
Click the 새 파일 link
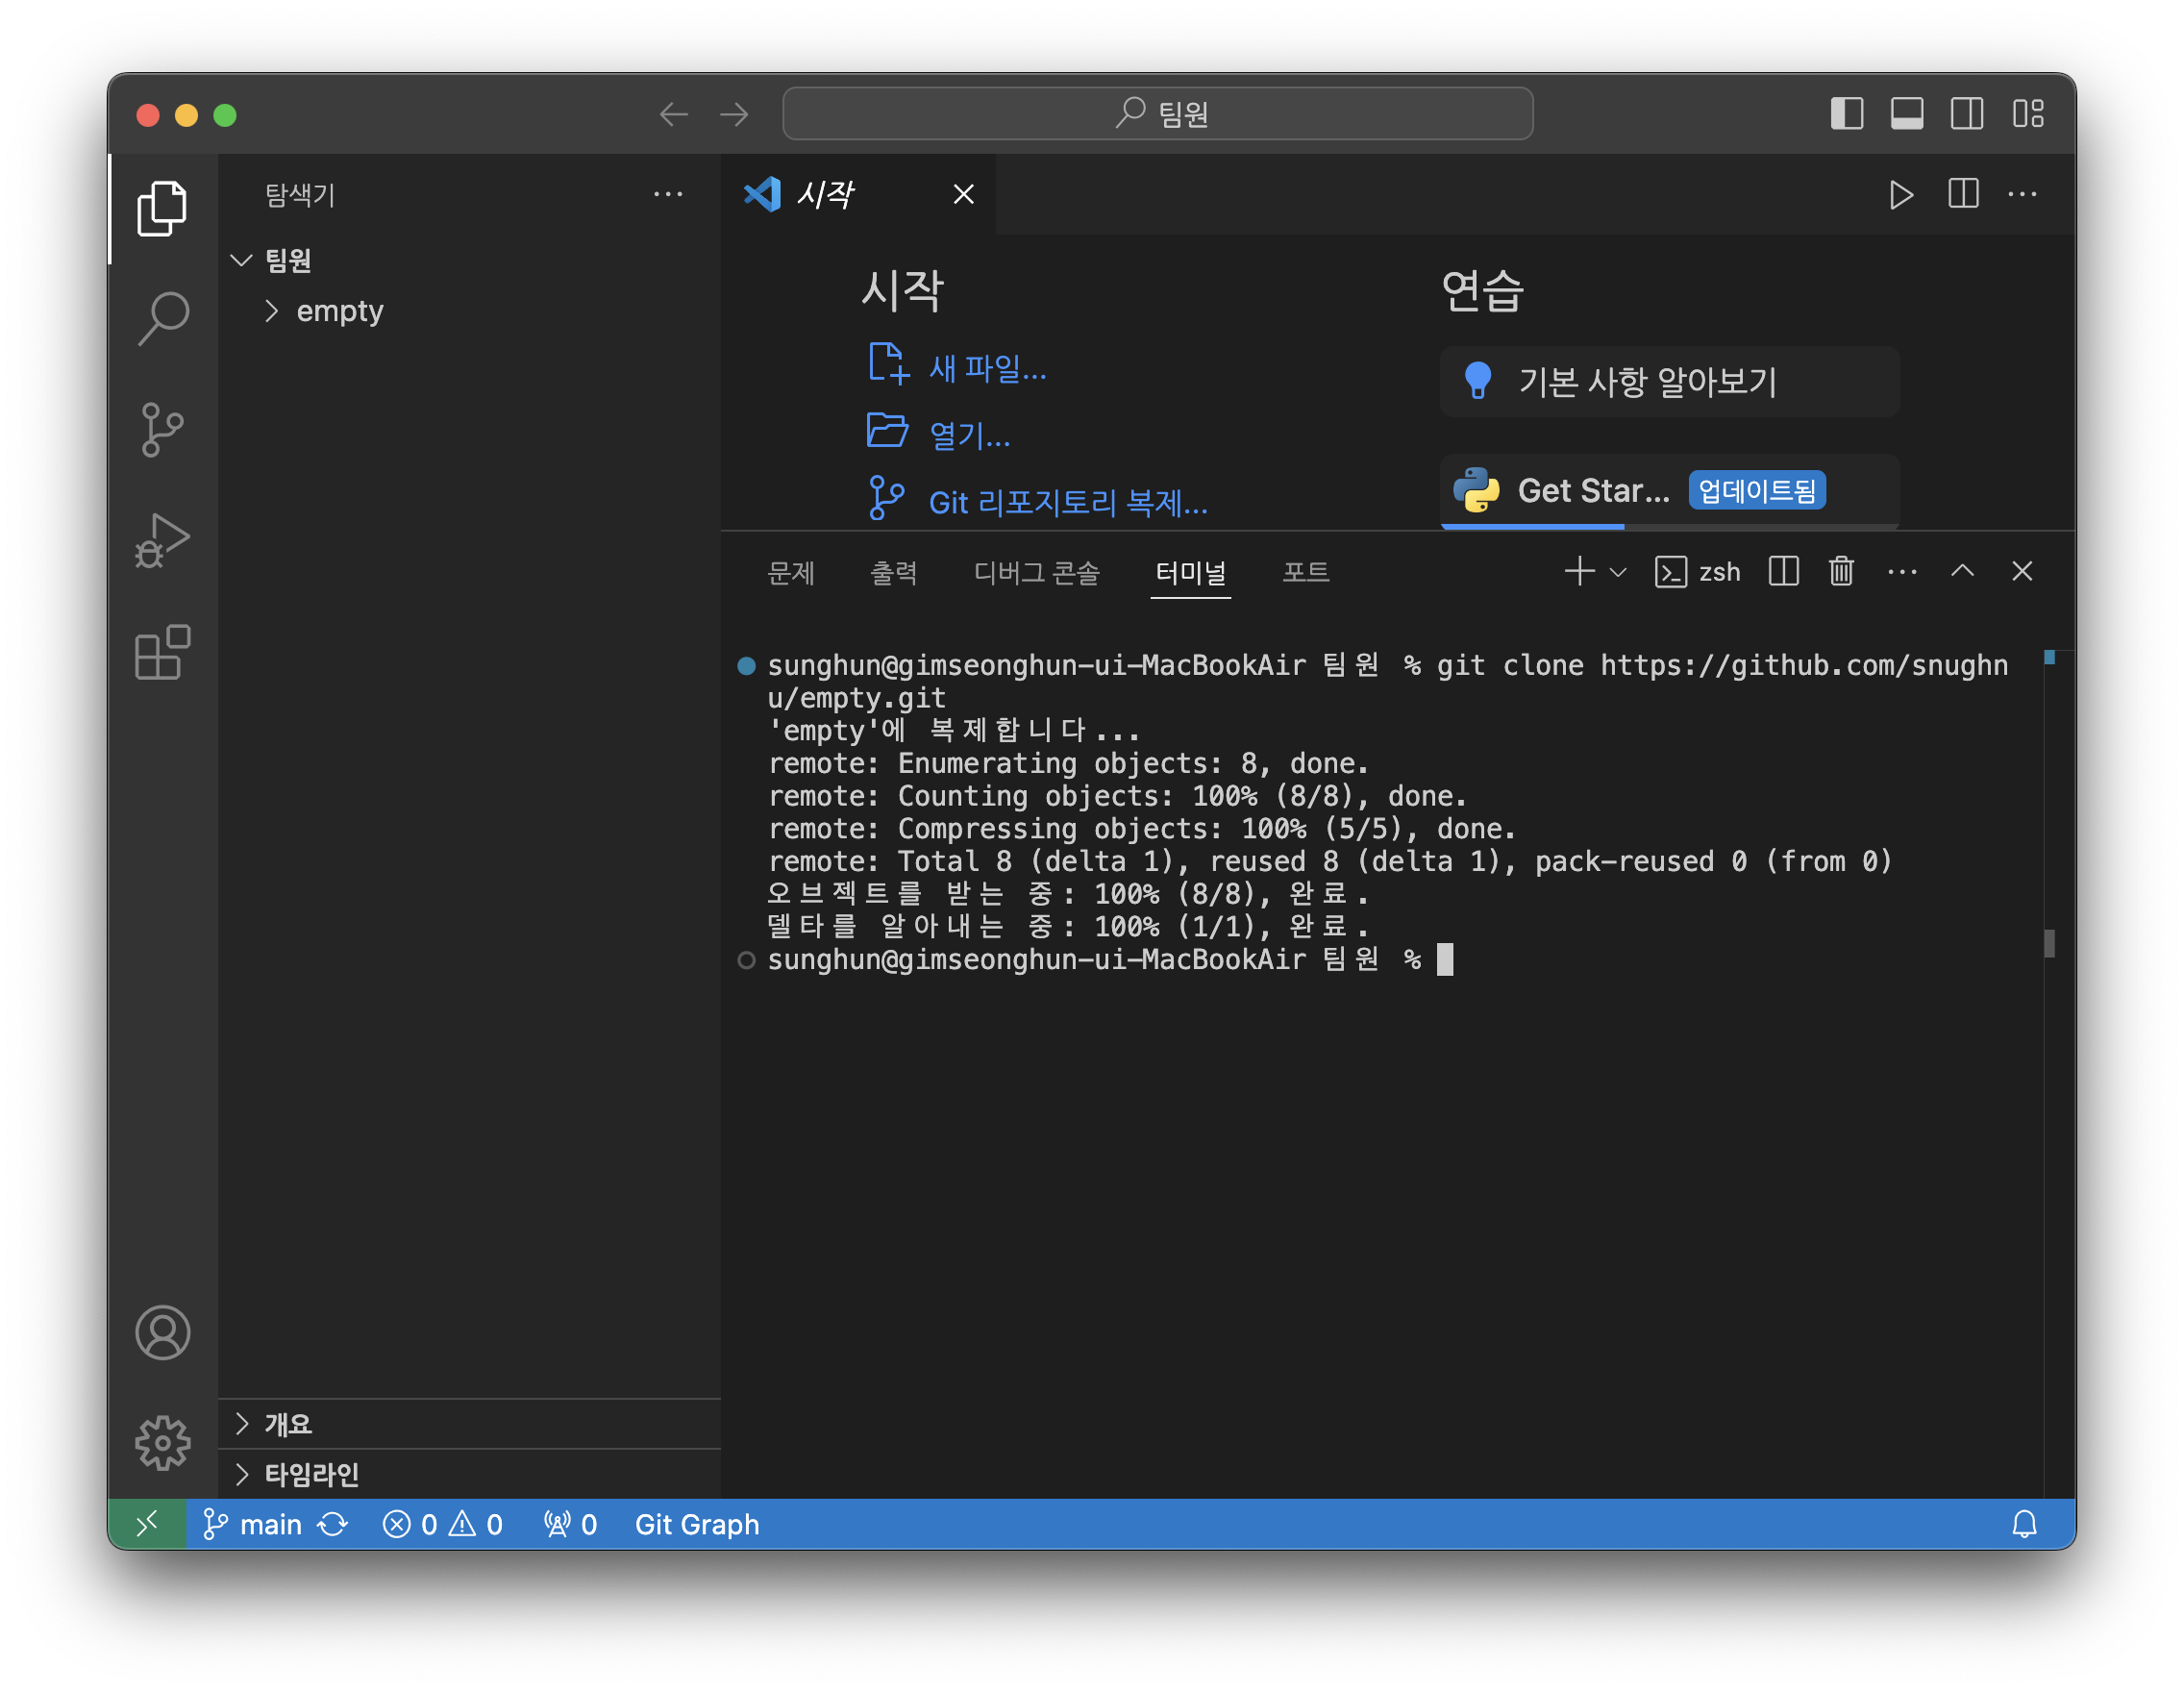point(987,368)
